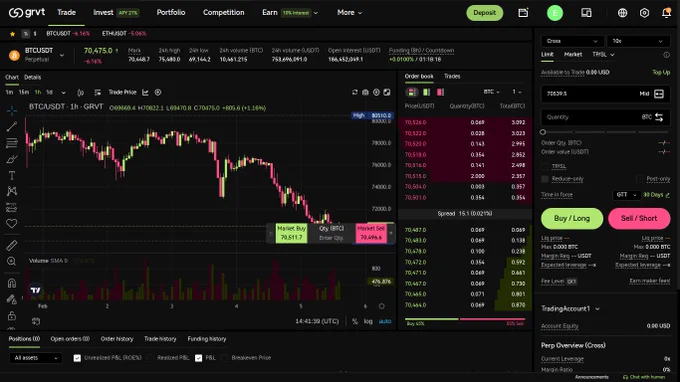
Task: Open settings hexagon icon in header
Action: click(644, 13)
